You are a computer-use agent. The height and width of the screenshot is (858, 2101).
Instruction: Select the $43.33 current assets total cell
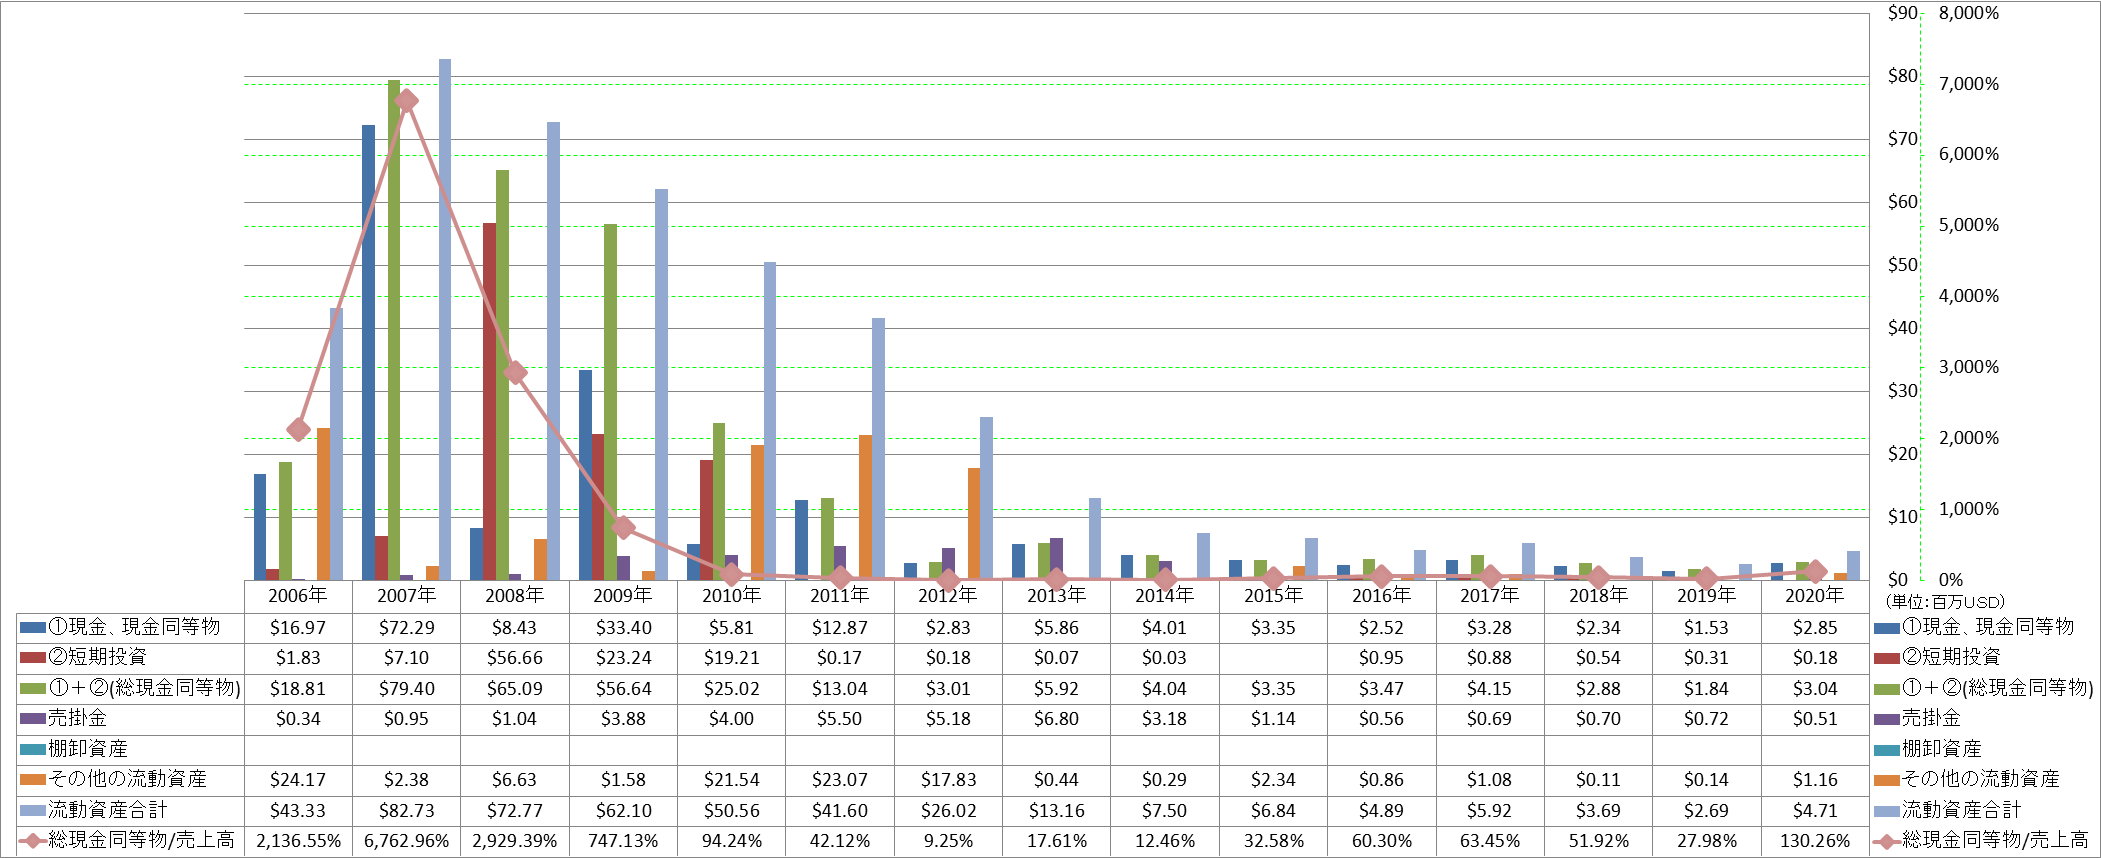(298, 811)
